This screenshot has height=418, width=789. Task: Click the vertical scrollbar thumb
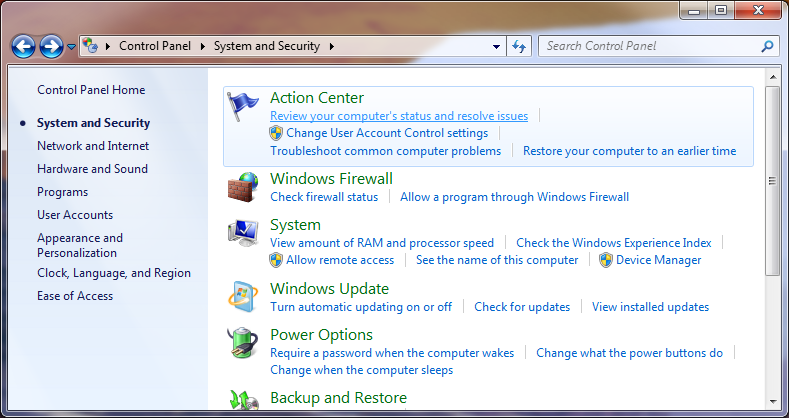pyautogui.click(x=772, y=181)
